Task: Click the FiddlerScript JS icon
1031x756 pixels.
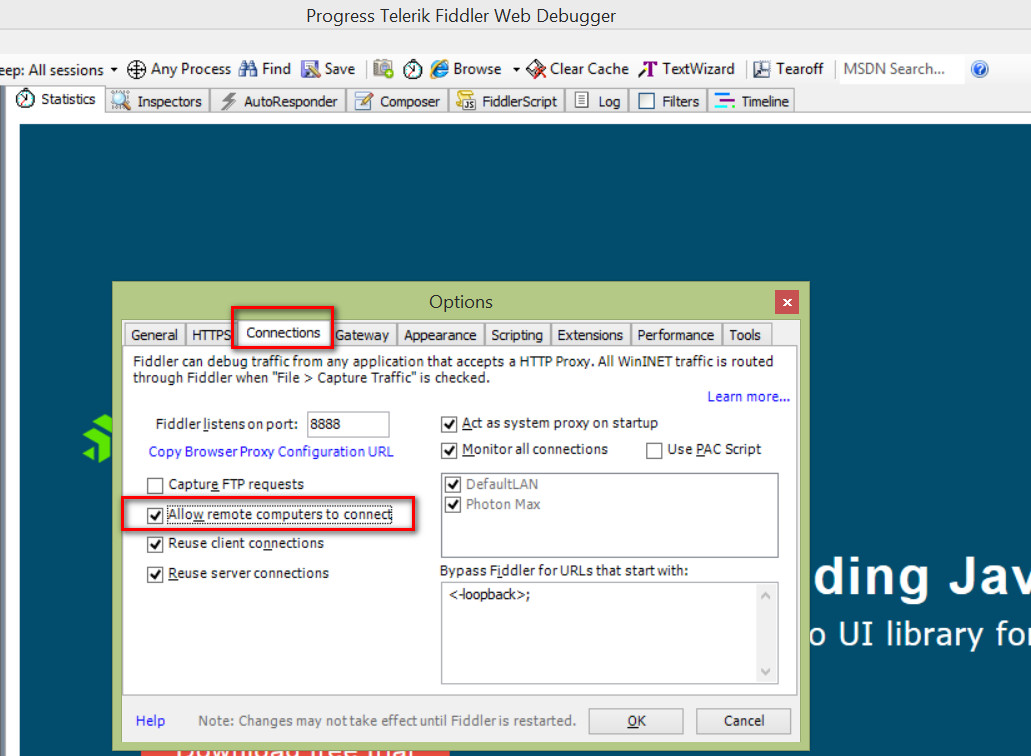Action: [466, 101]
